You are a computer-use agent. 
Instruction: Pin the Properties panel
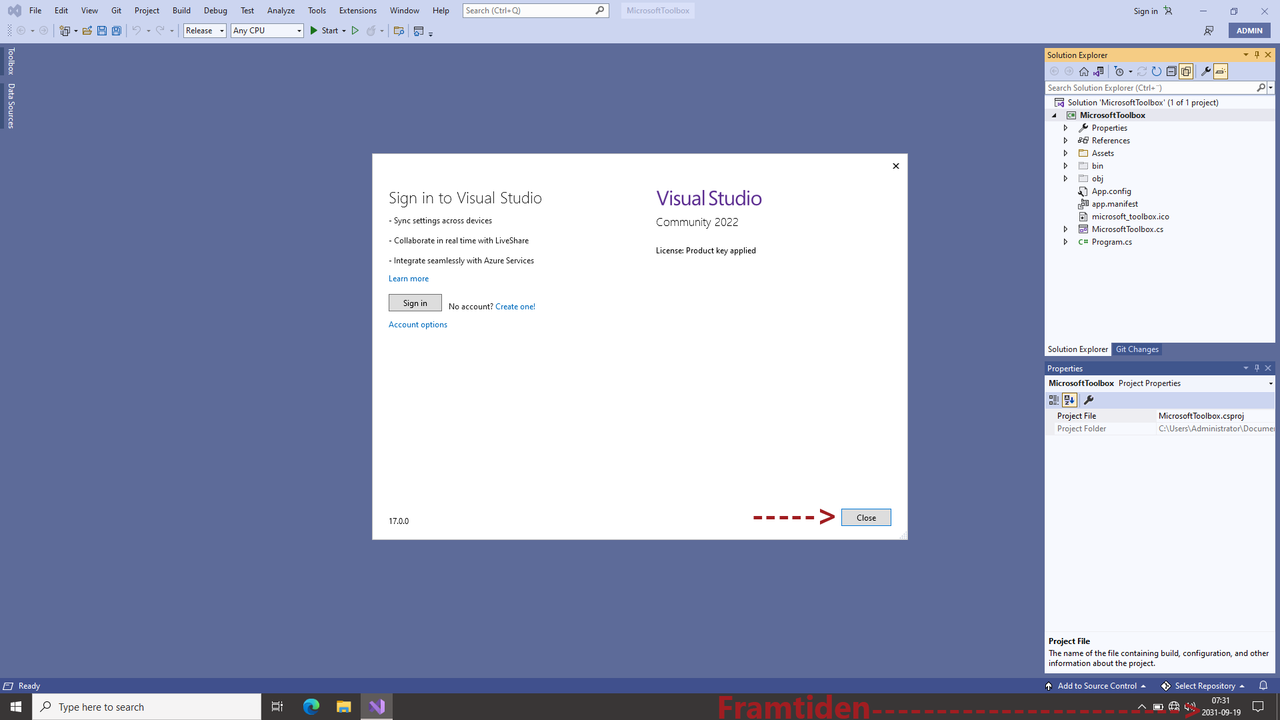pyautogui.click(x=1257, y=368)
